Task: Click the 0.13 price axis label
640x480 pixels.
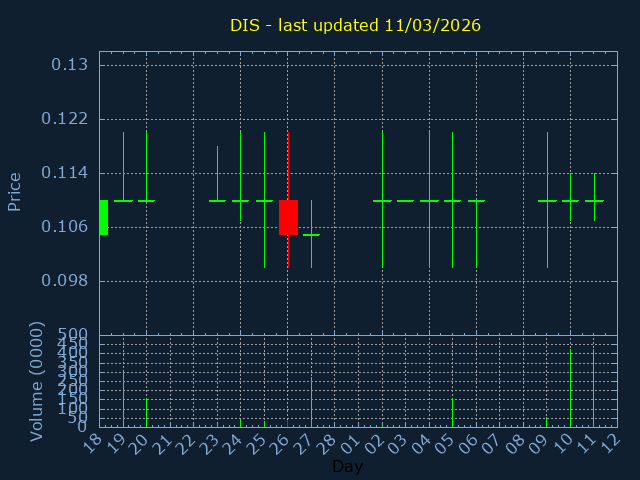Action: (x=69, y=64)
